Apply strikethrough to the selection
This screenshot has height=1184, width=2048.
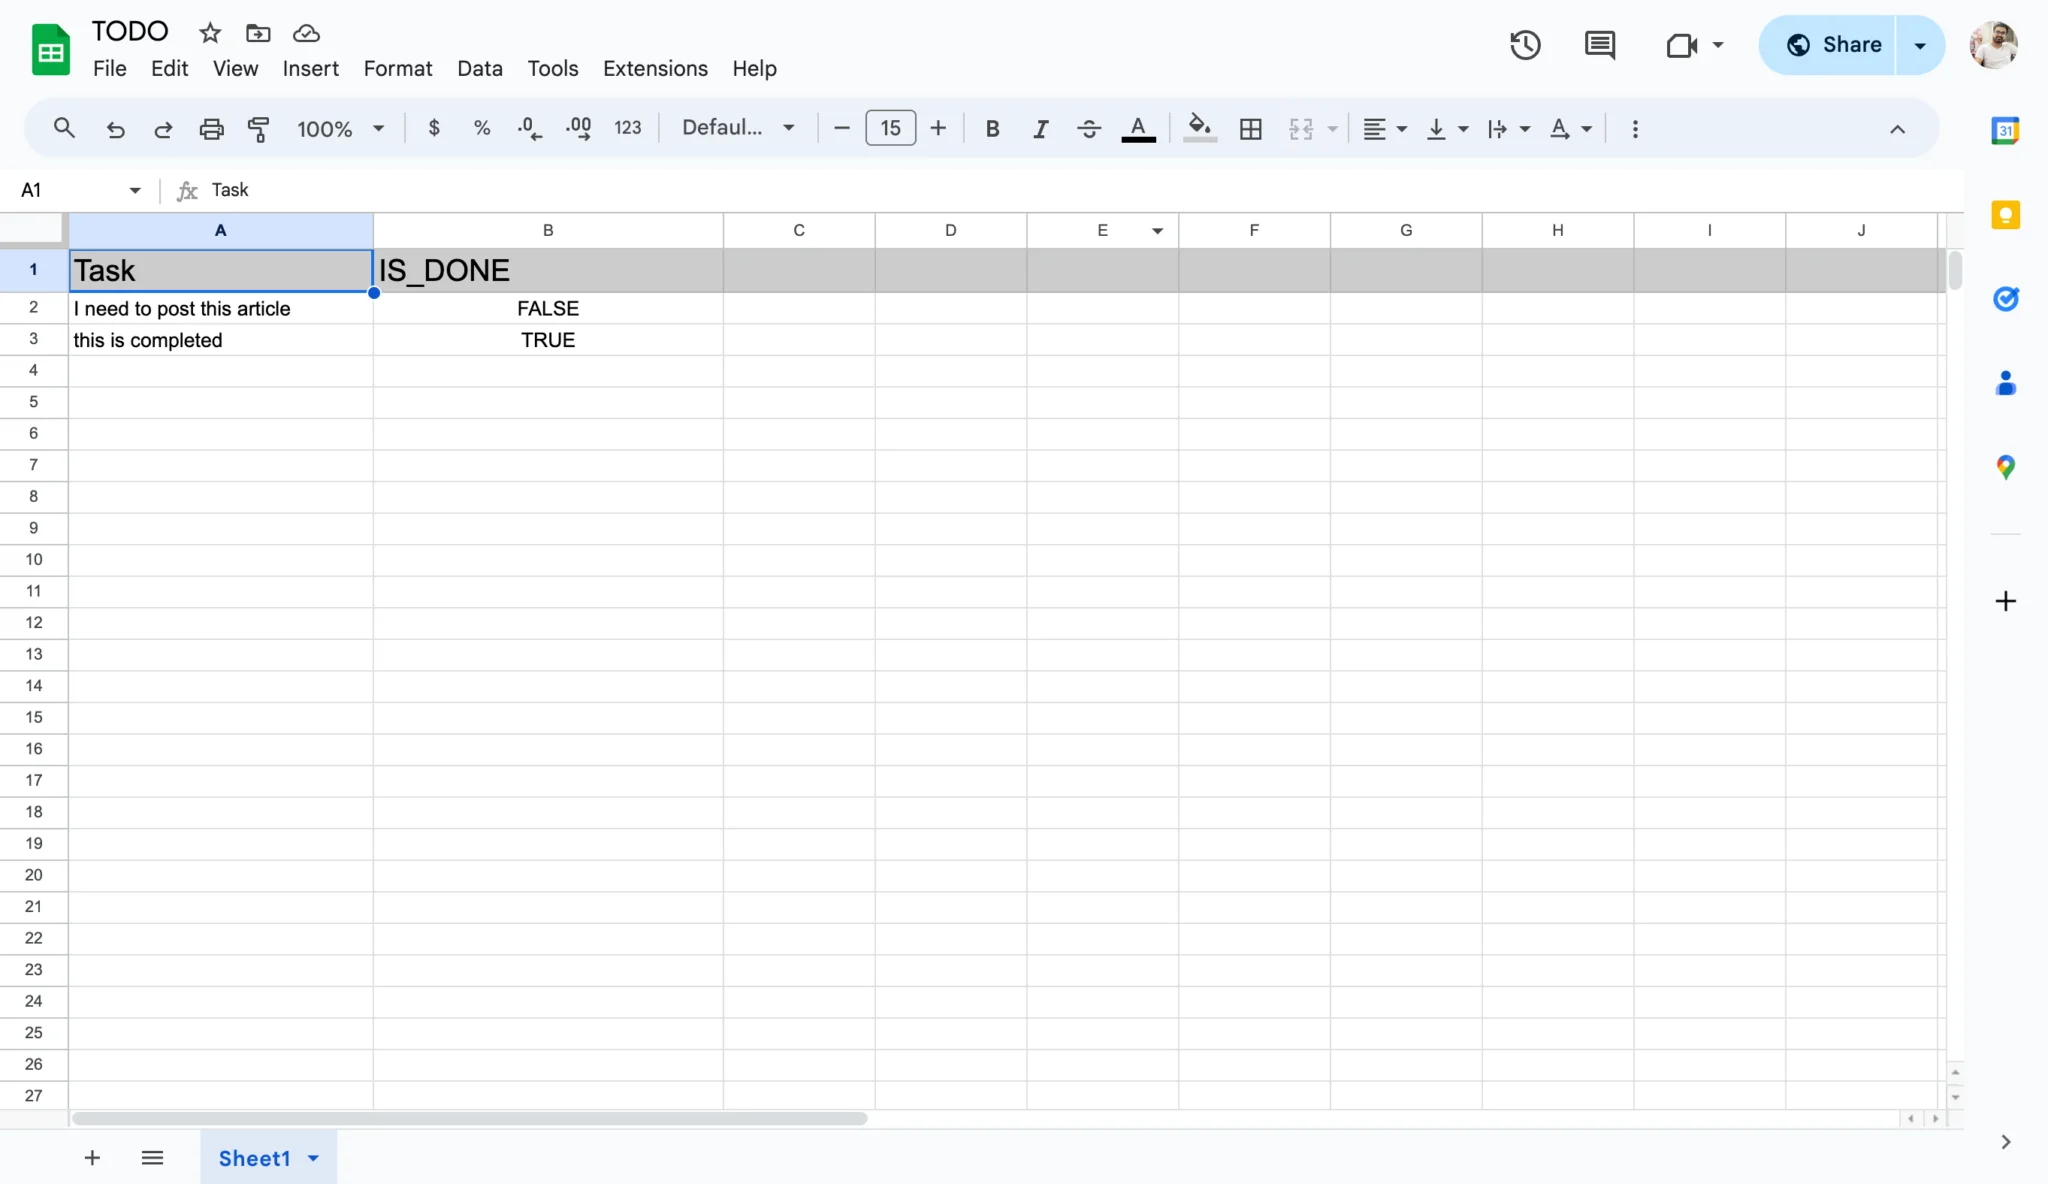pos(1088,128)
